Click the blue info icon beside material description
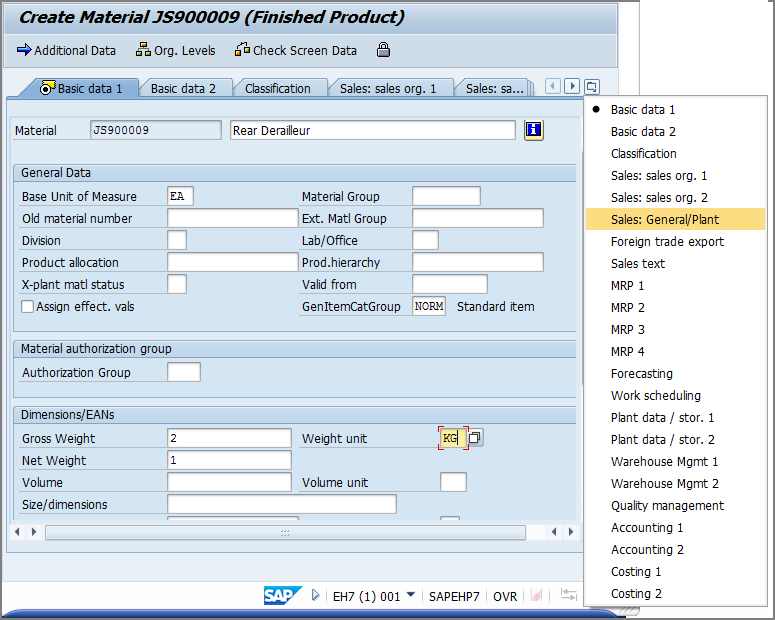Viewport: 775px width, 620px height. pyautogui.click(x=533, y=130)
